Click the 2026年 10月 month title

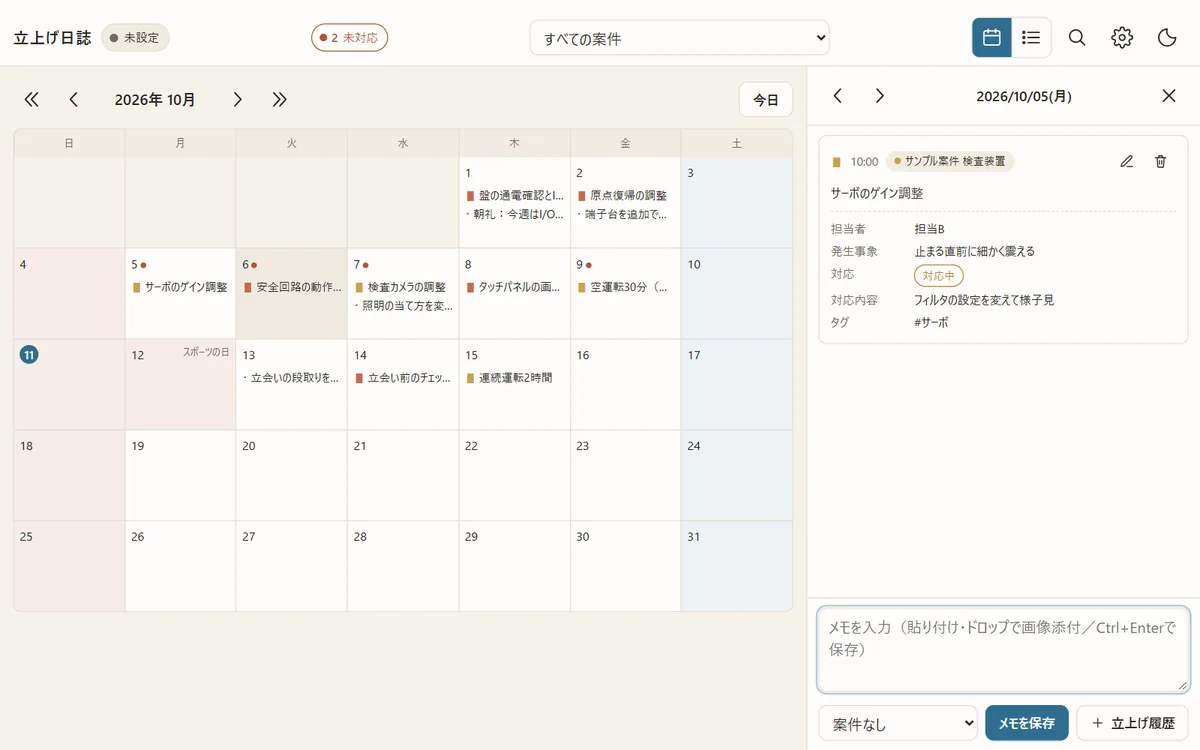155,100
